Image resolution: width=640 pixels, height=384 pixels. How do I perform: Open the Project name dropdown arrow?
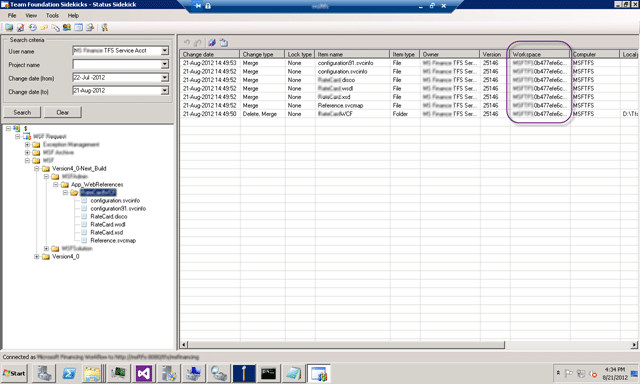tap(164, 64)
